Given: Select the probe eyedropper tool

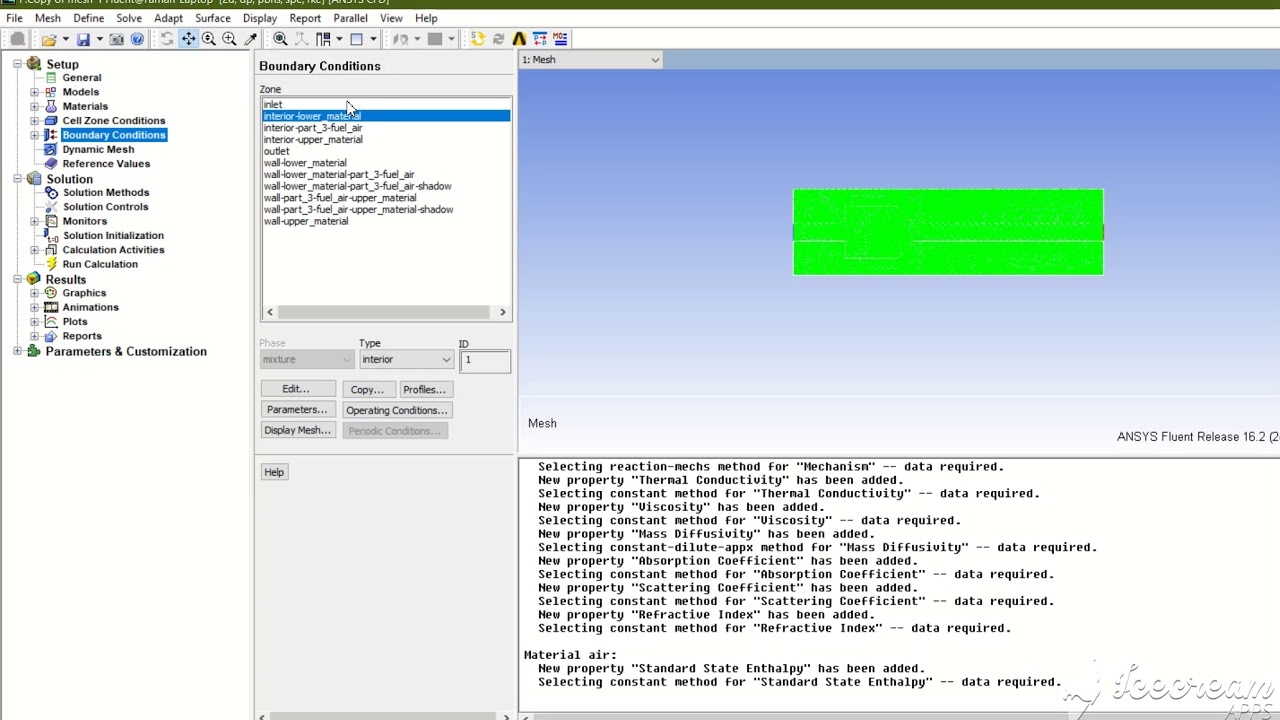Looking at the screenshot, I should point(250,39).
